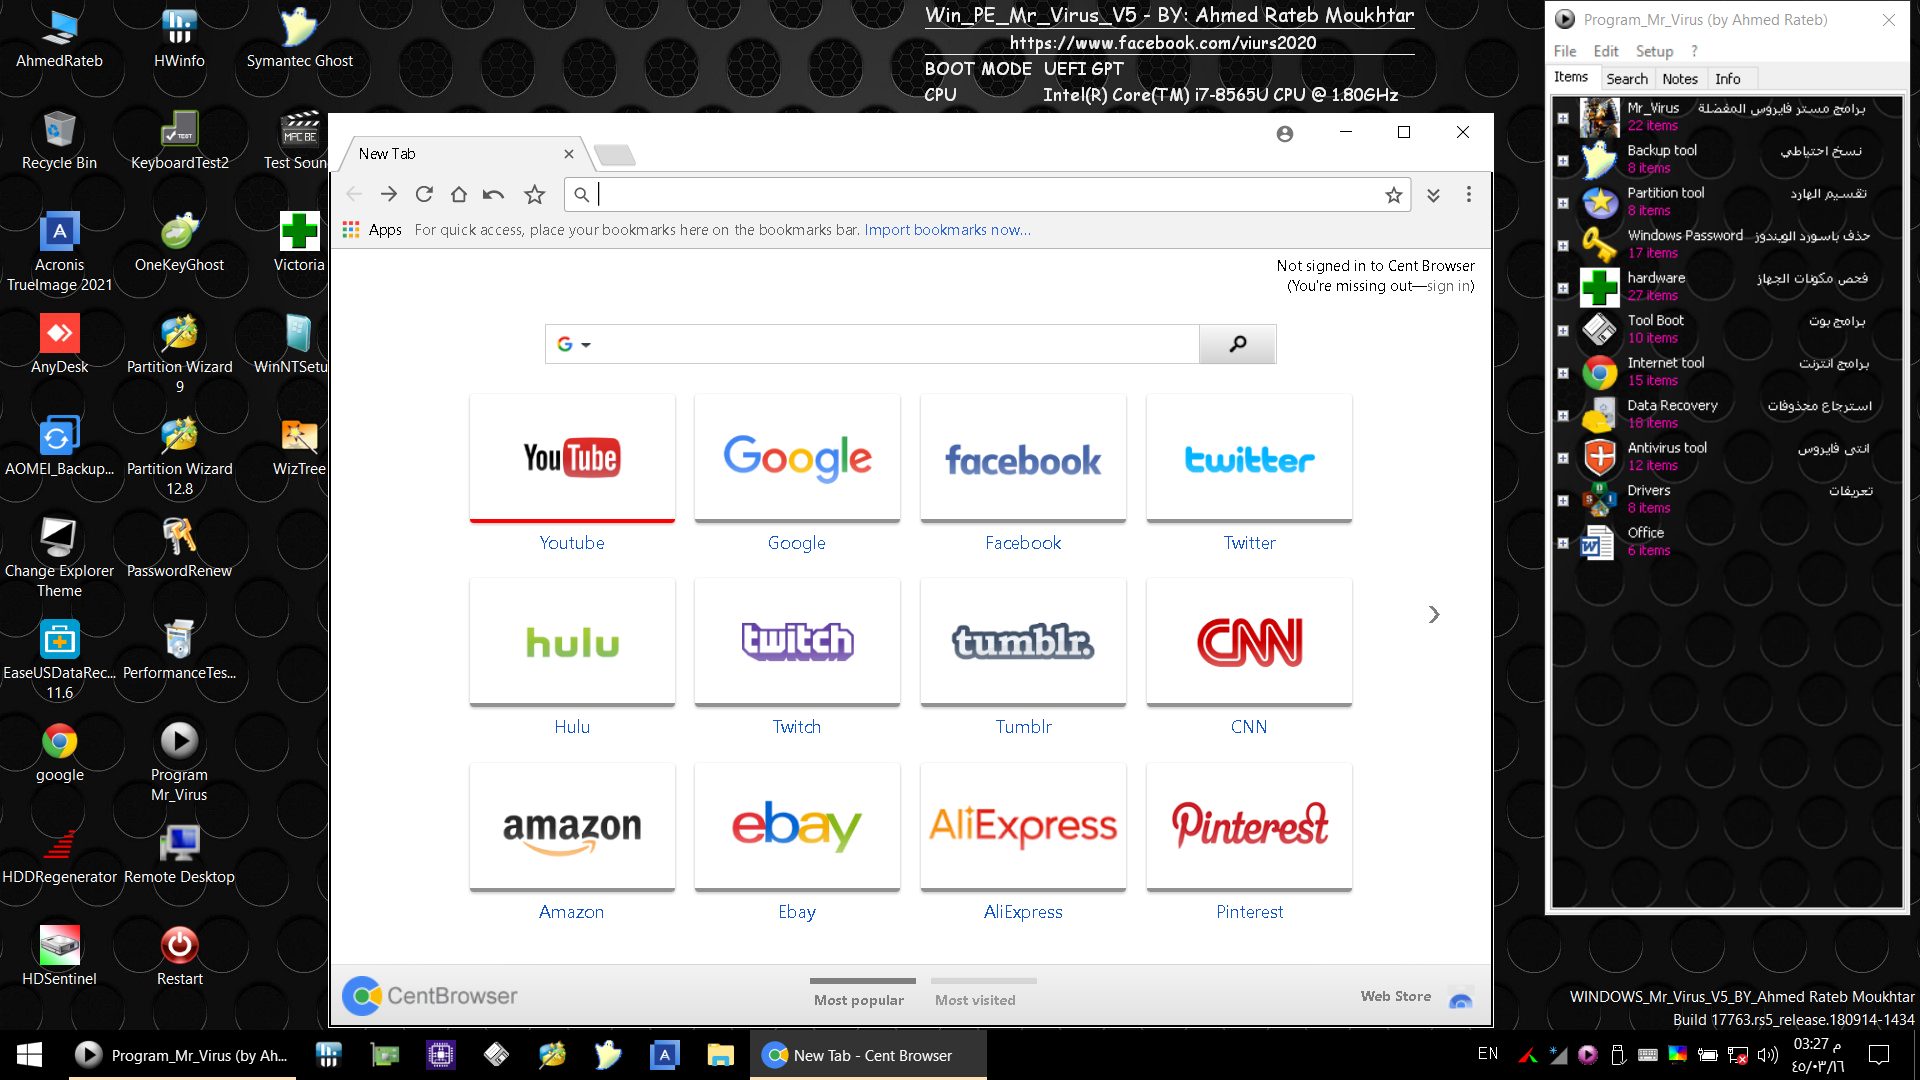Viewport: 1920px width, 1080px height.
Task: Open Setup menu in Program_Mr_Virus
Action: pos(1654,51)
